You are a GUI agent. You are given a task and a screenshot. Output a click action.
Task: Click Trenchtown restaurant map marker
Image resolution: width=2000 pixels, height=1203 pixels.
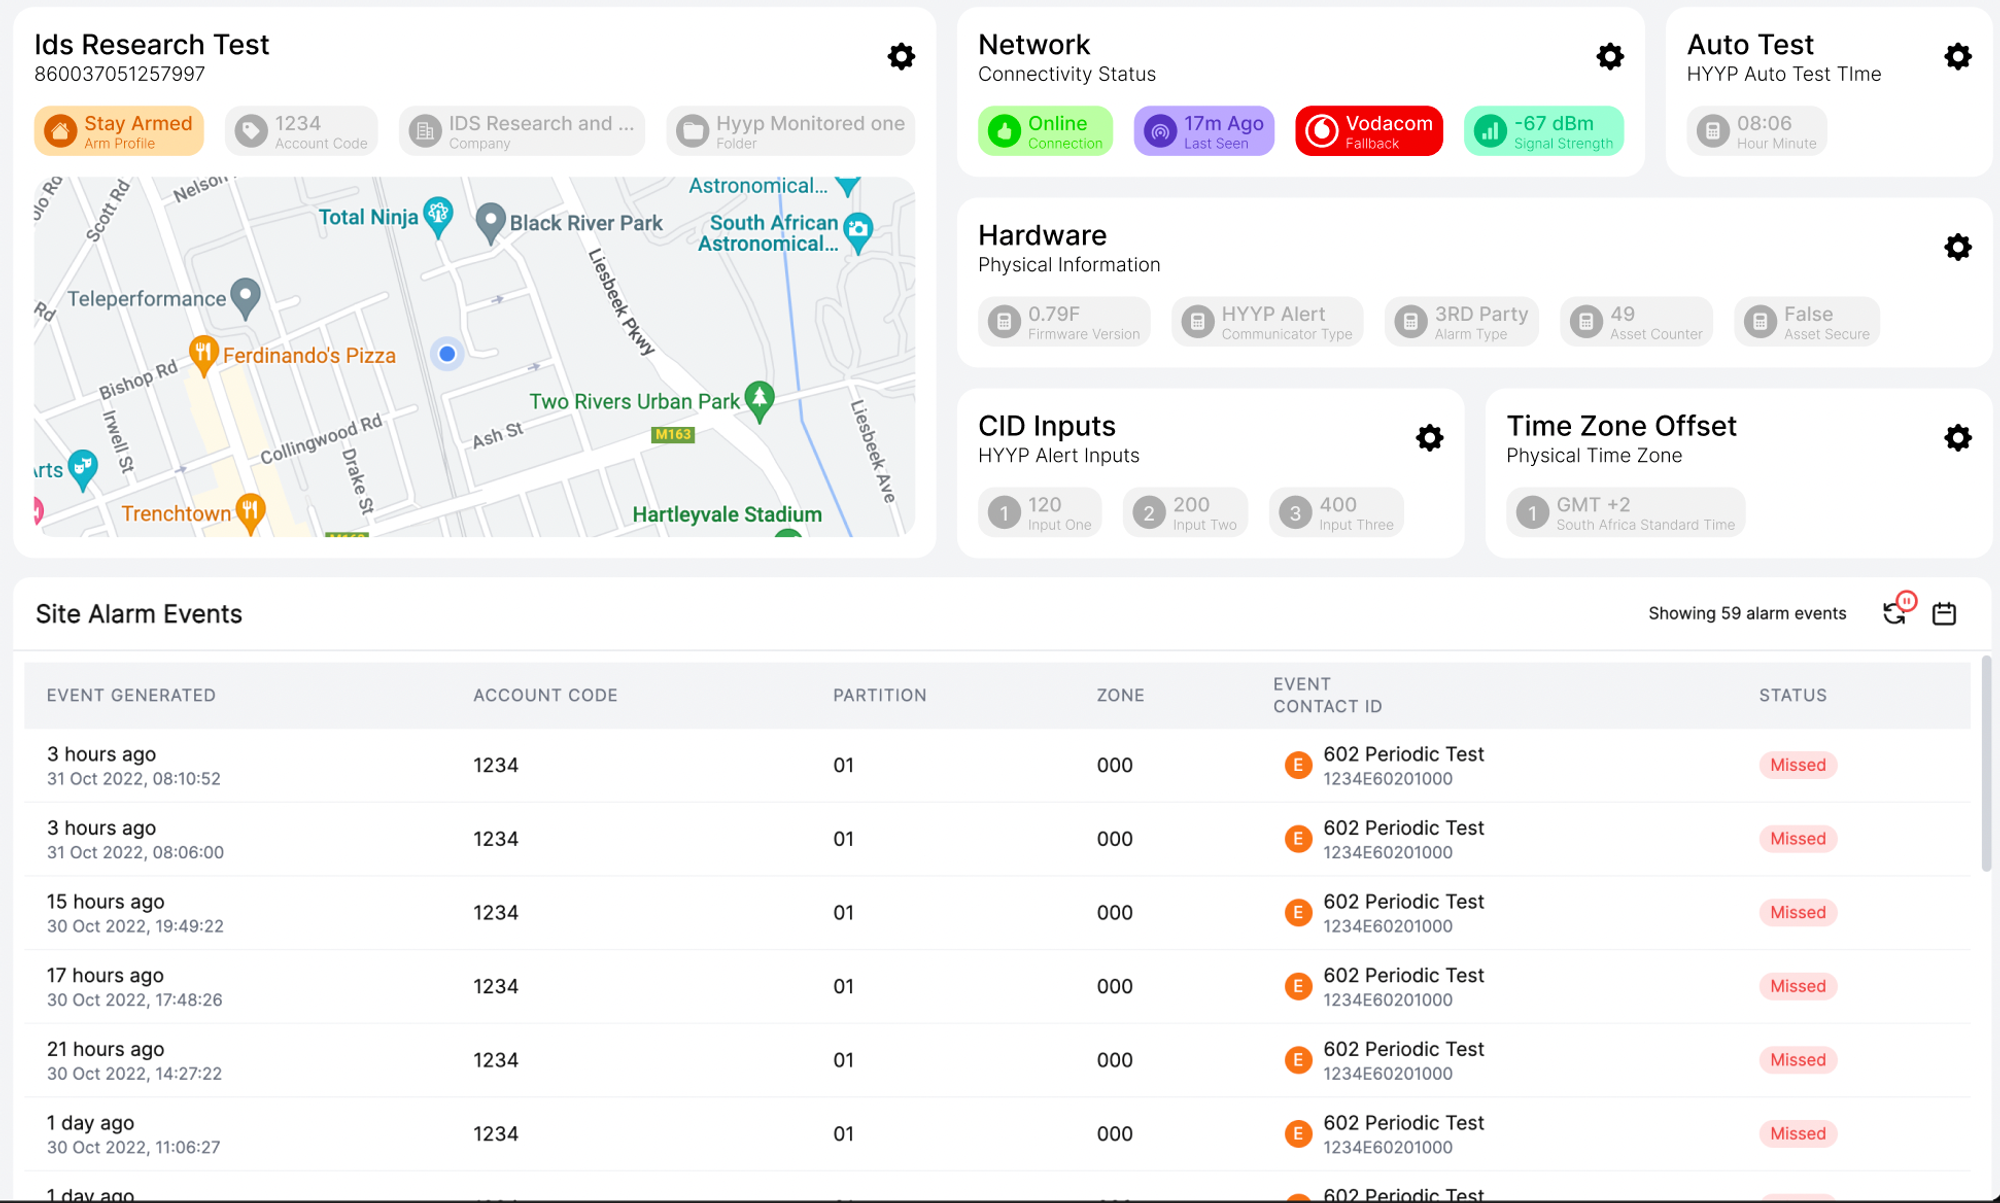point(250,513)
